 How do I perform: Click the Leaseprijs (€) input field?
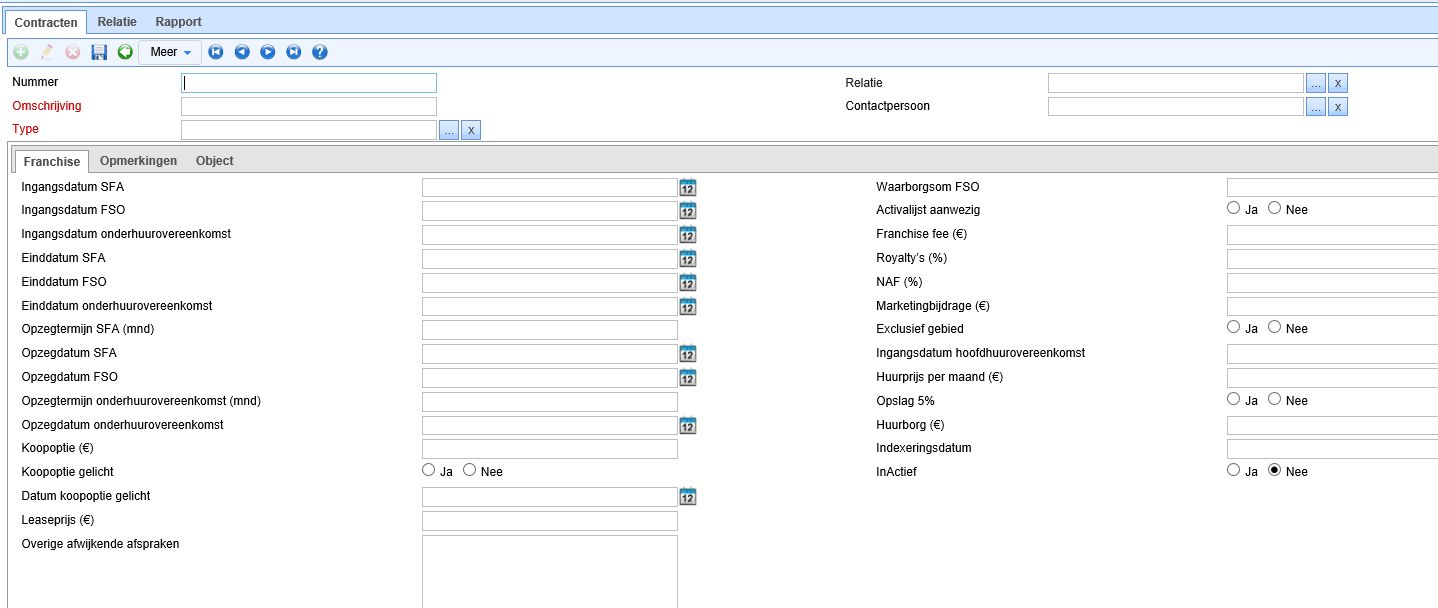(550, 521)
